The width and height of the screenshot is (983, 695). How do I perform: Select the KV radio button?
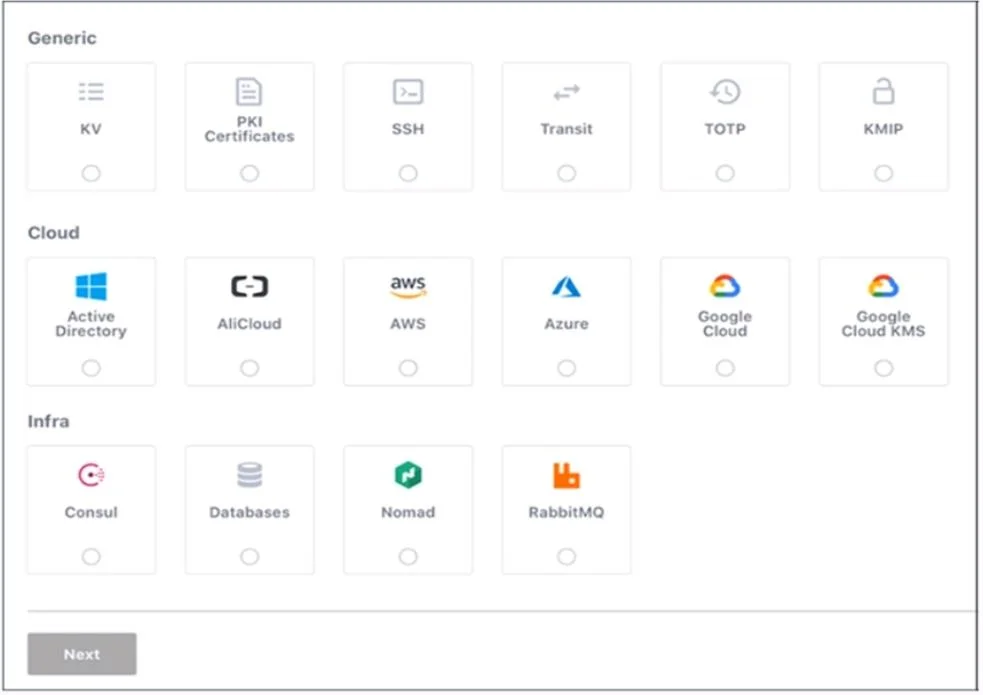[x=91, y=173]
